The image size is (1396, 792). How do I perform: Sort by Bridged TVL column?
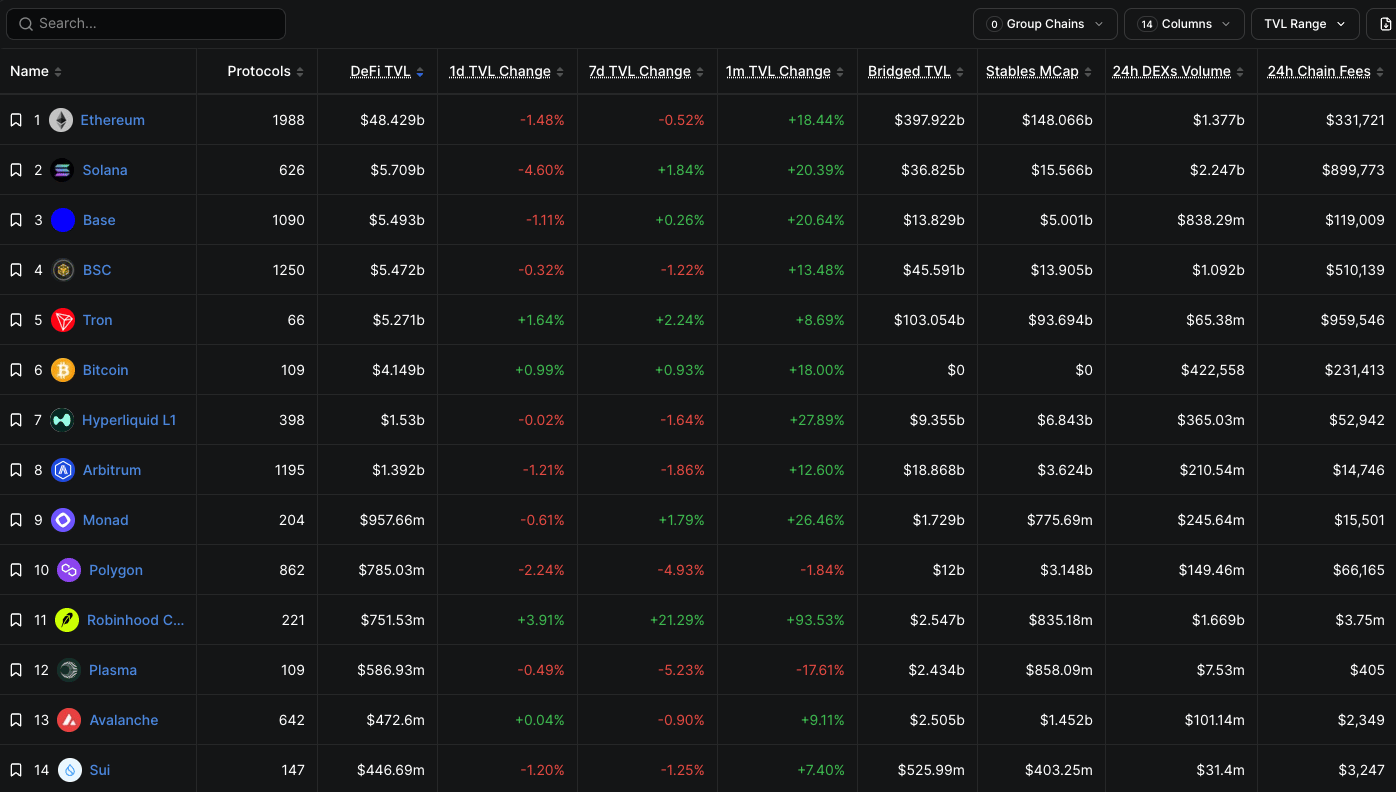point(916,72)
